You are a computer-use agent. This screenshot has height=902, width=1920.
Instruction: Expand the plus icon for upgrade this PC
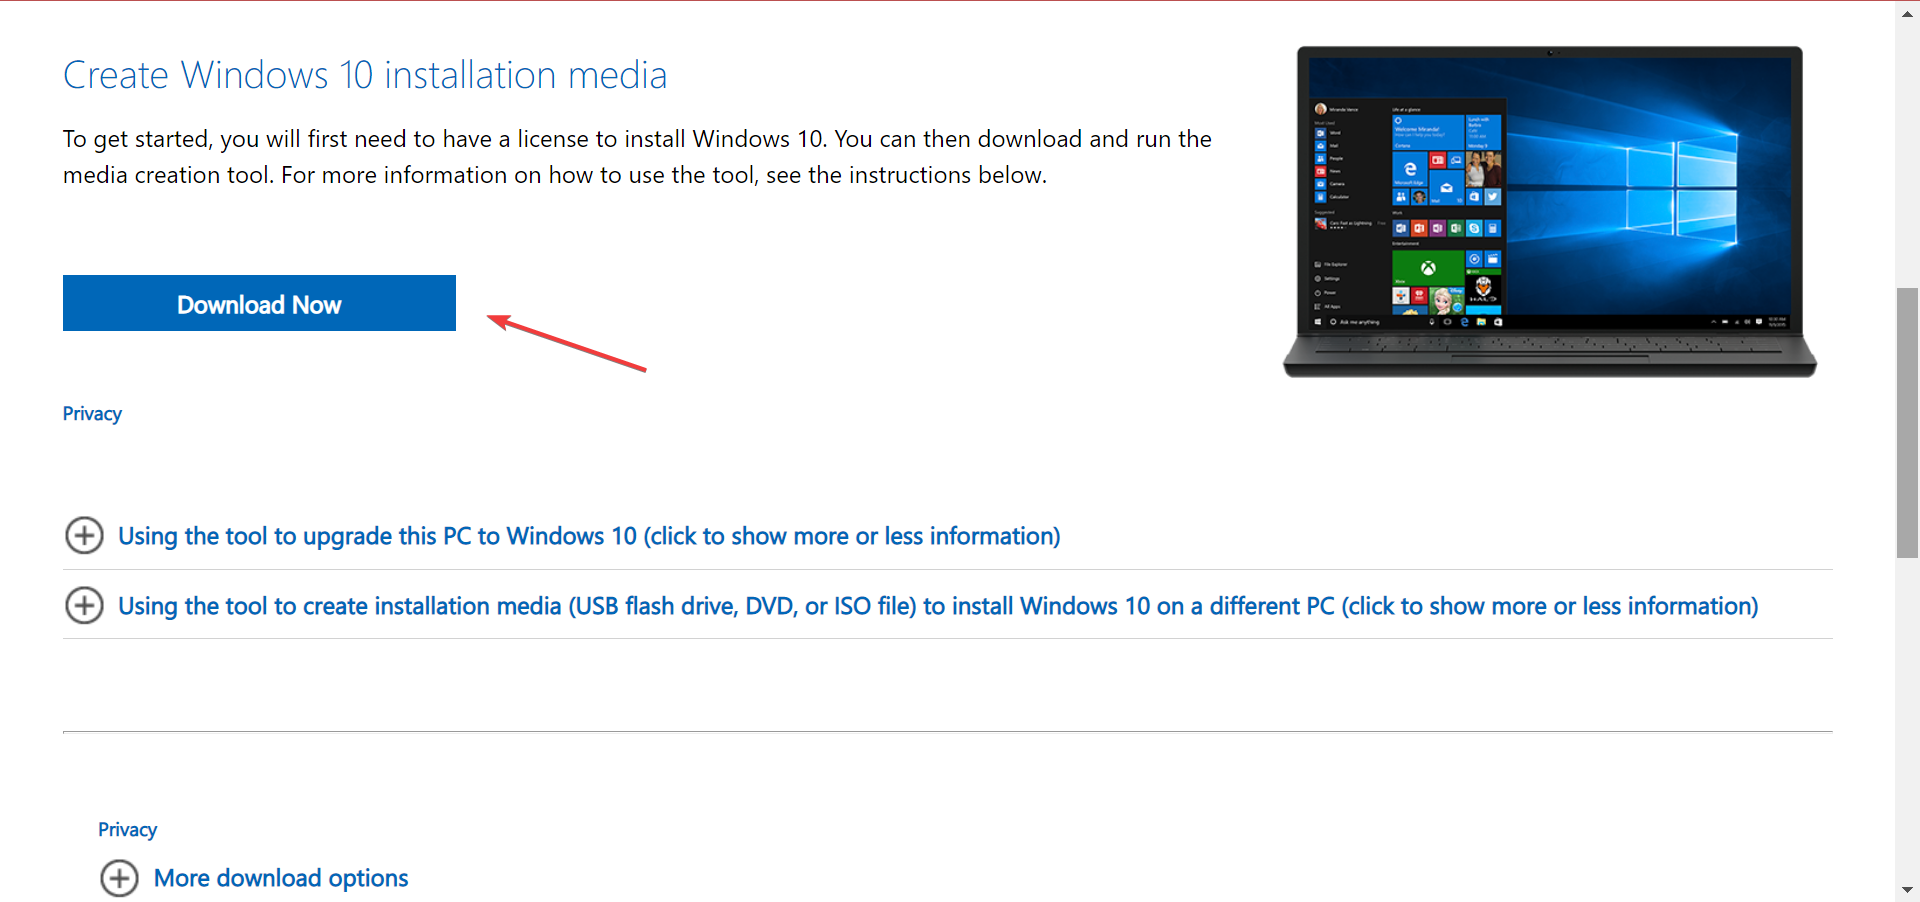pos(84,535)
